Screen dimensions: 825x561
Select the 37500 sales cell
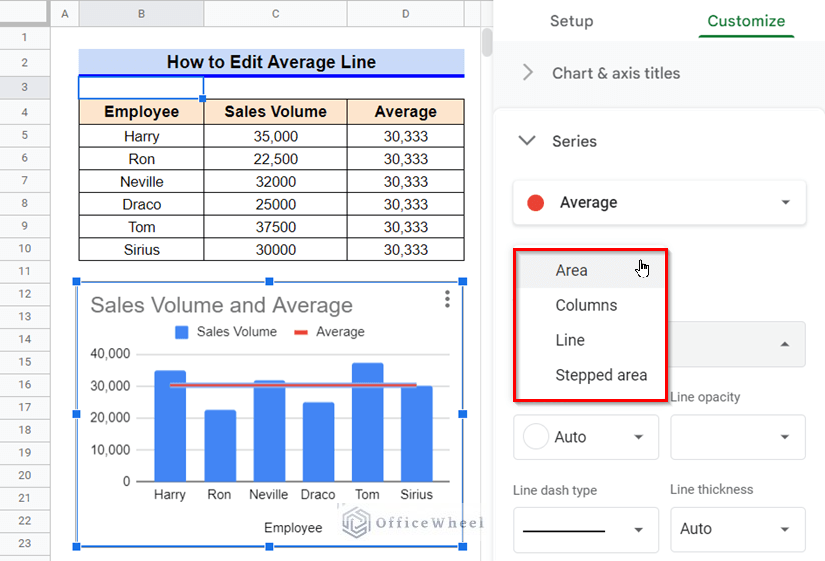[x=275, y=227]
